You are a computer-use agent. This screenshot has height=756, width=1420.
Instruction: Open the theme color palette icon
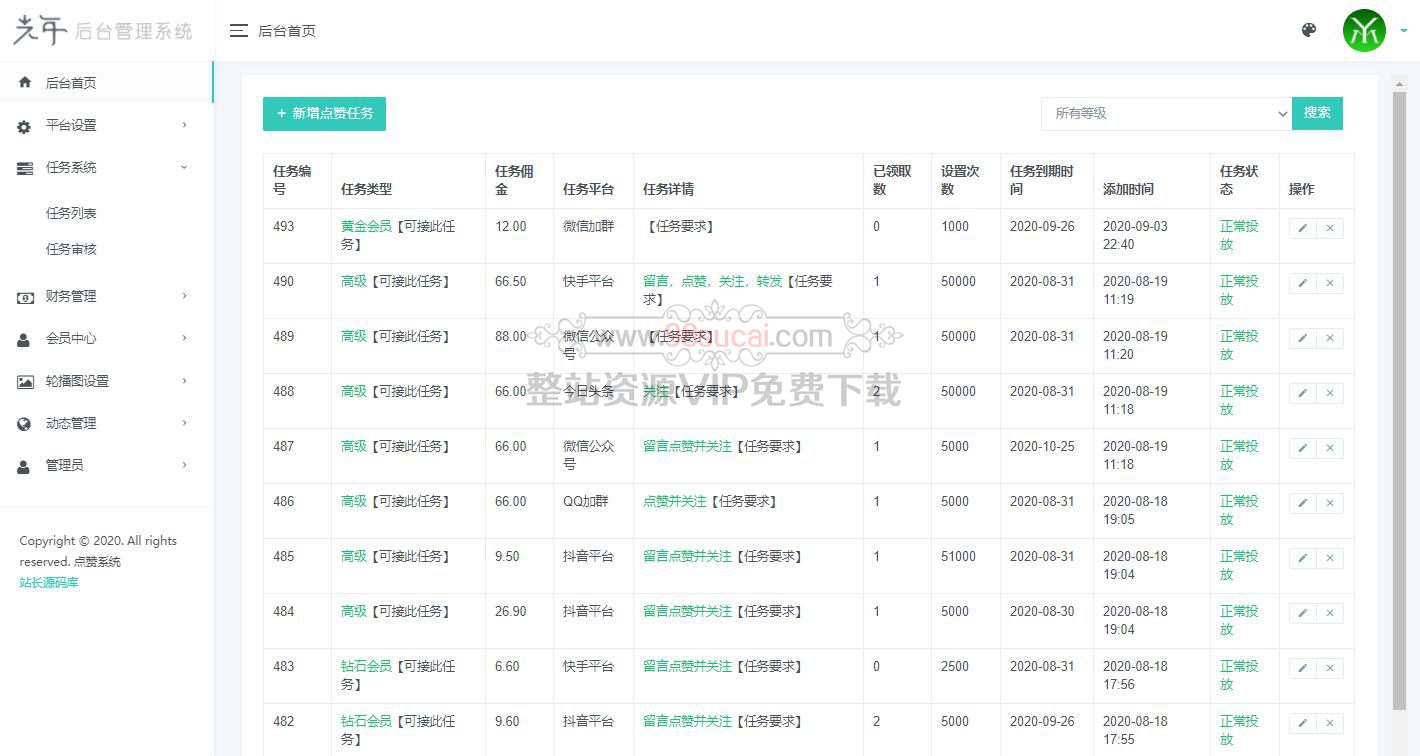click(1308, 30)
